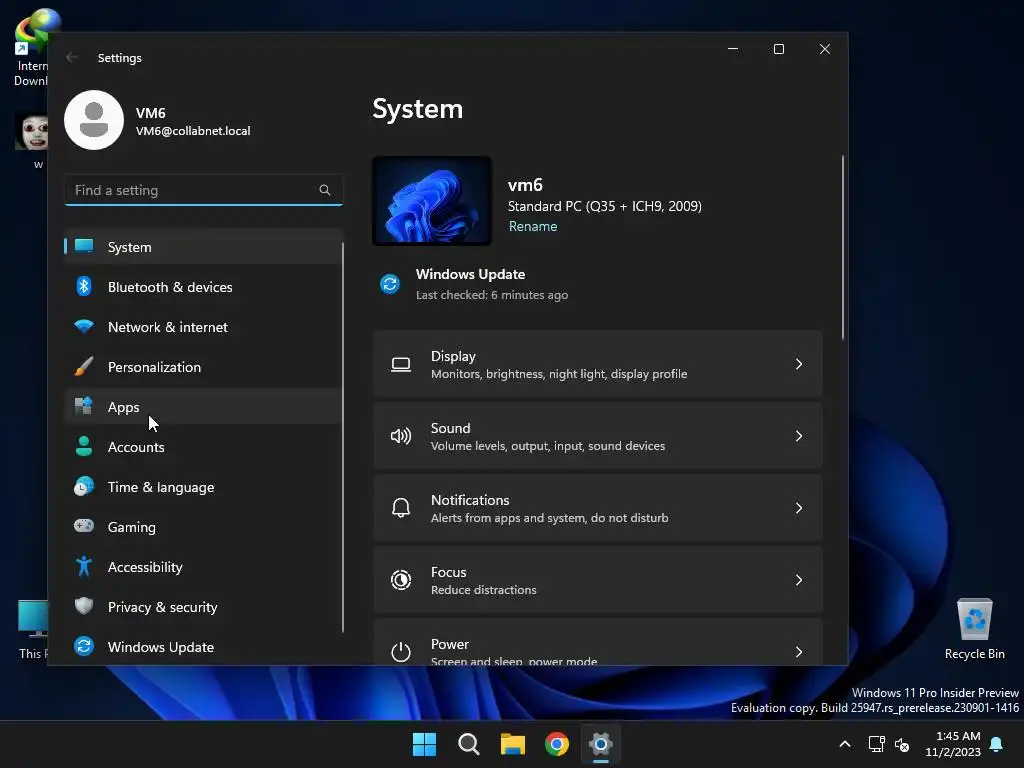The width and height of the screenshot is (1024, 768).
Task: Click the main content vertical scrollbar
Action: tap(842, 247)
